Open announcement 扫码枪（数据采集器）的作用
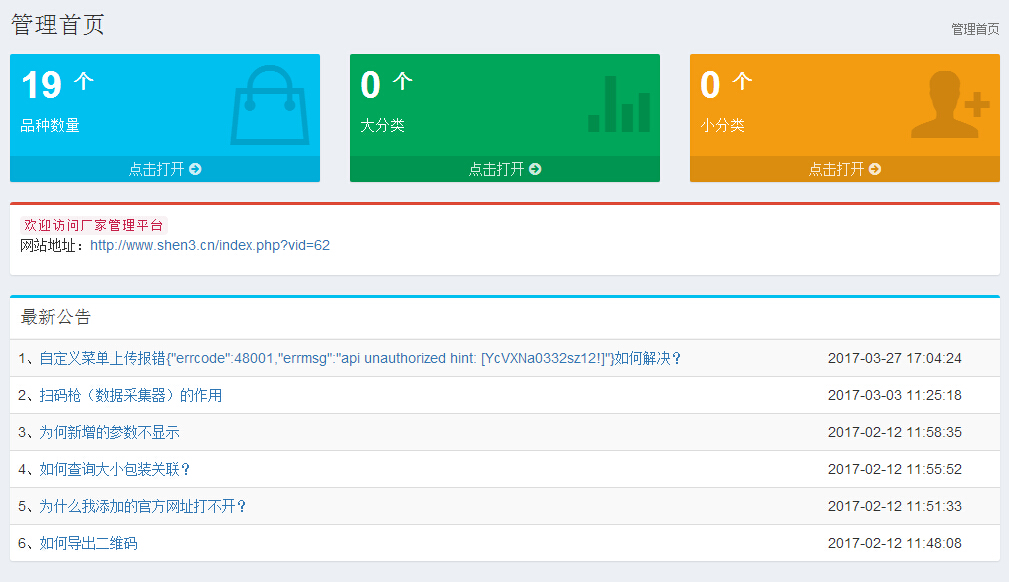This screenshot has height=582, width=1009. 131,395
